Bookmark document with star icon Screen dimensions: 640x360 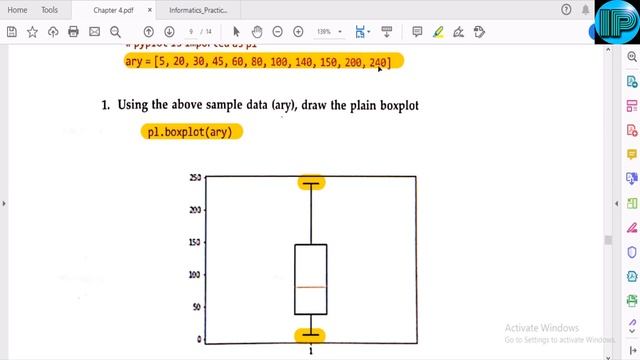(32, 32)
